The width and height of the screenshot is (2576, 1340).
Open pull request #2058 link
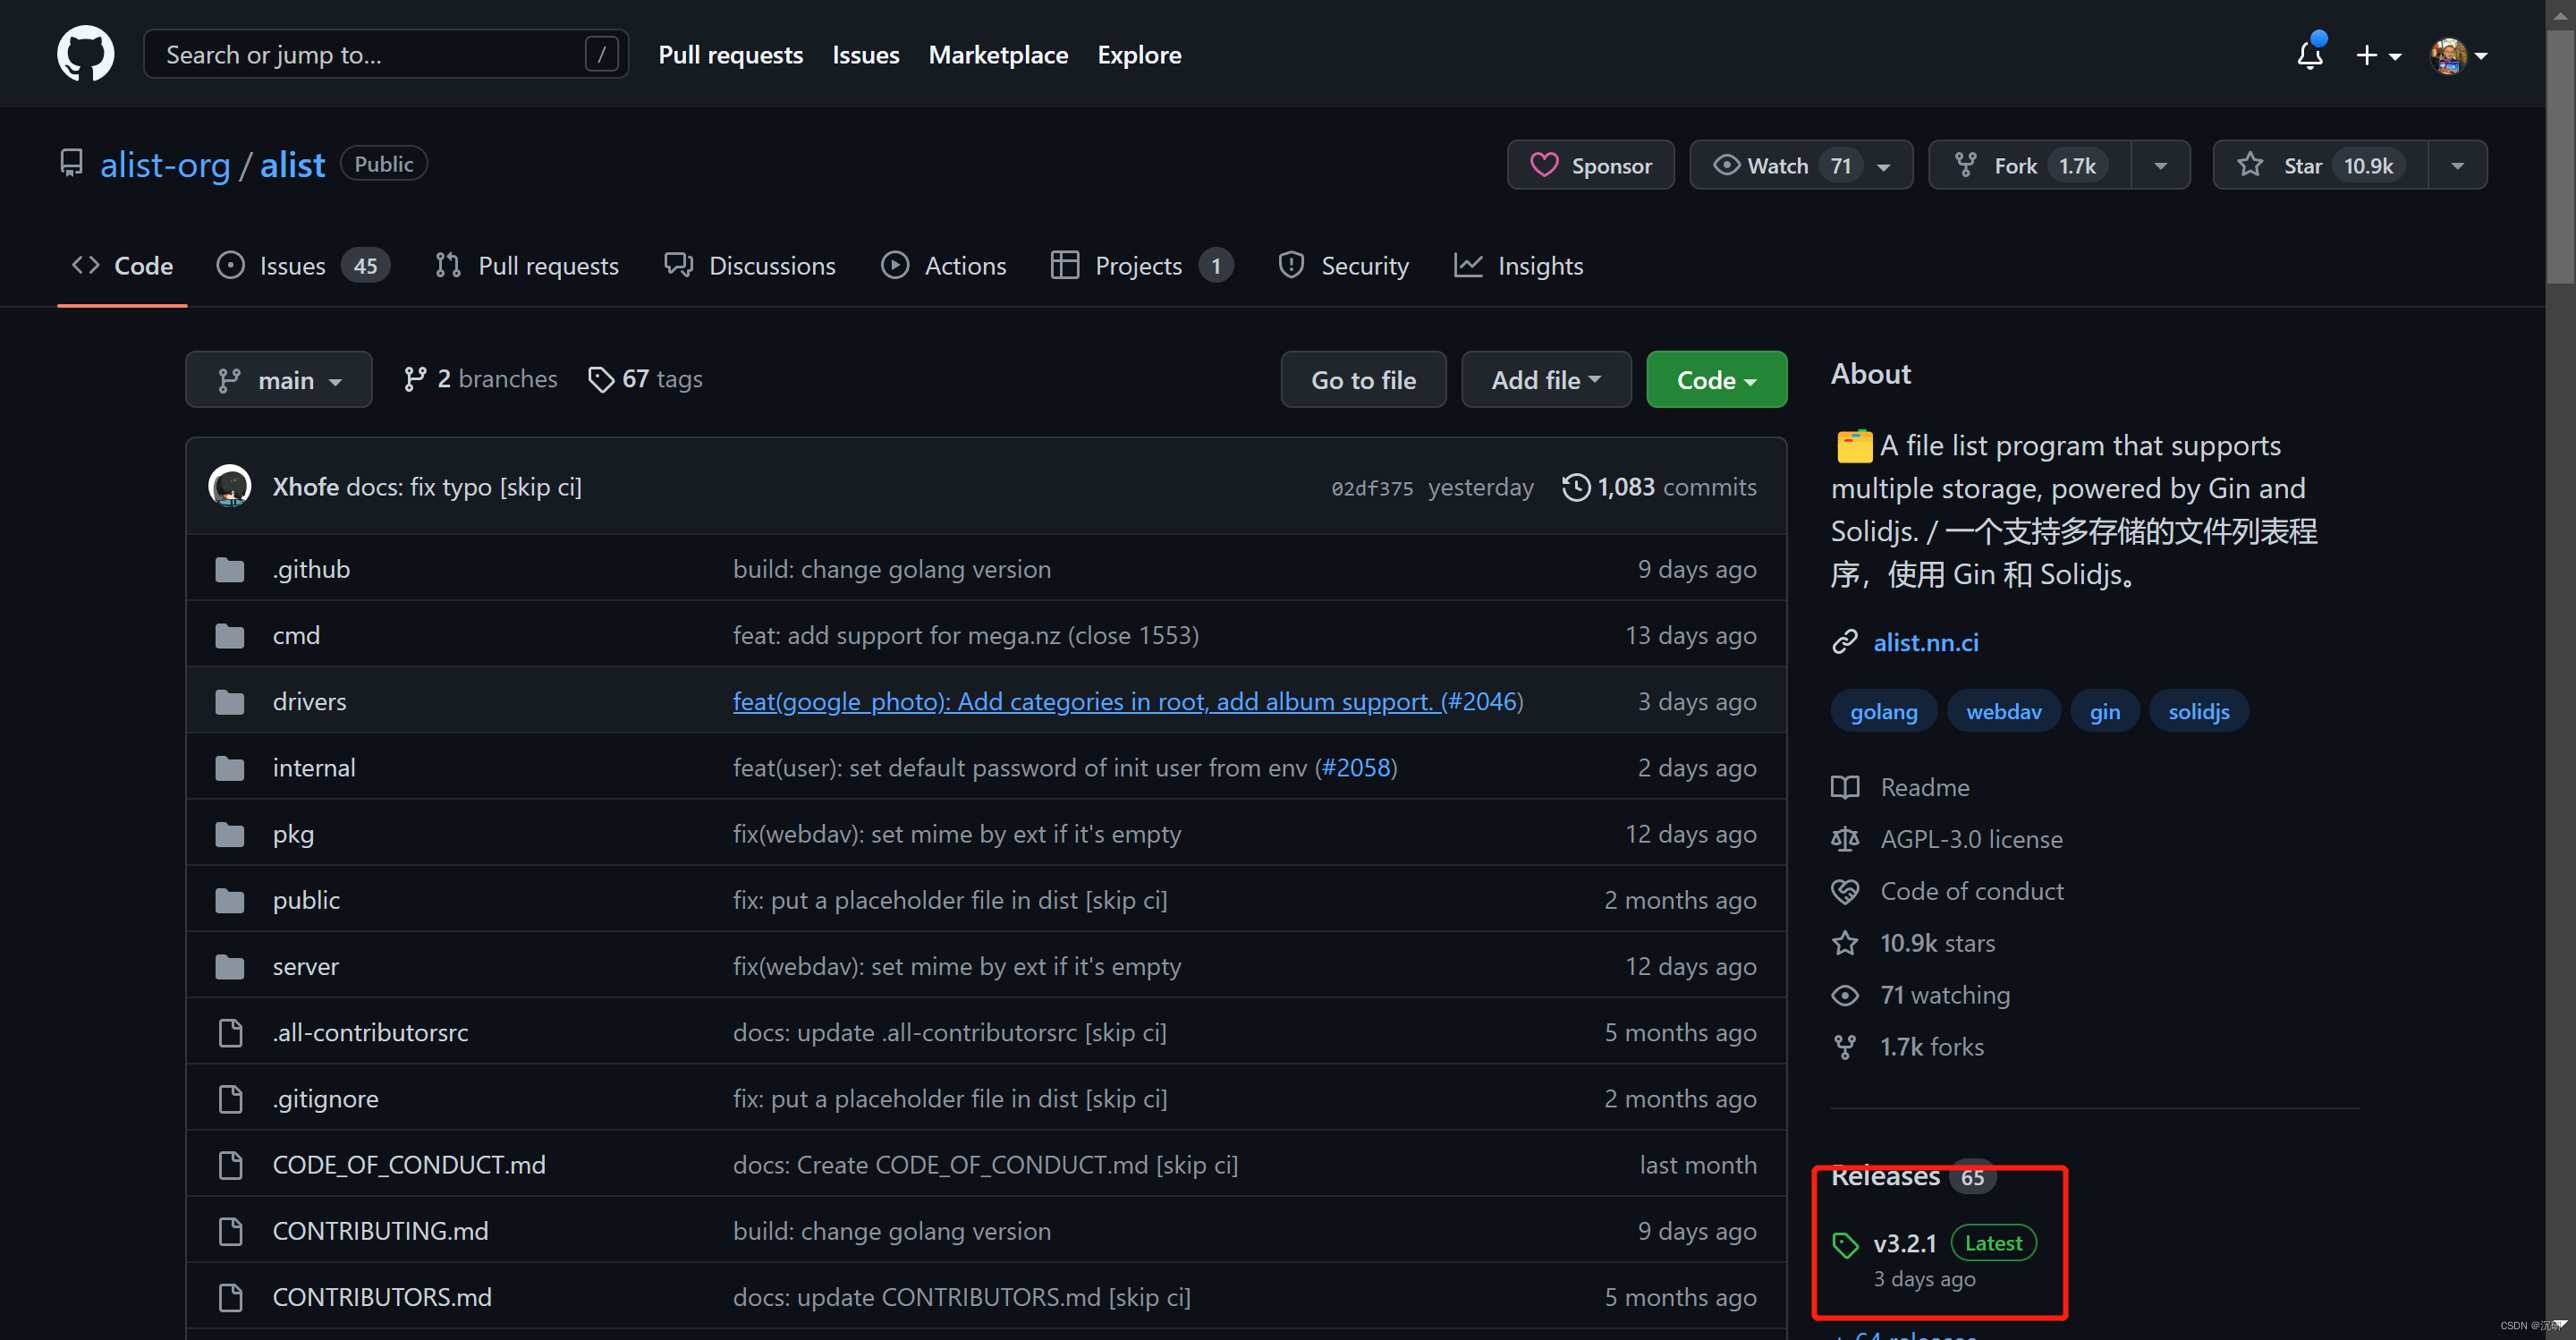point(1356,767)
